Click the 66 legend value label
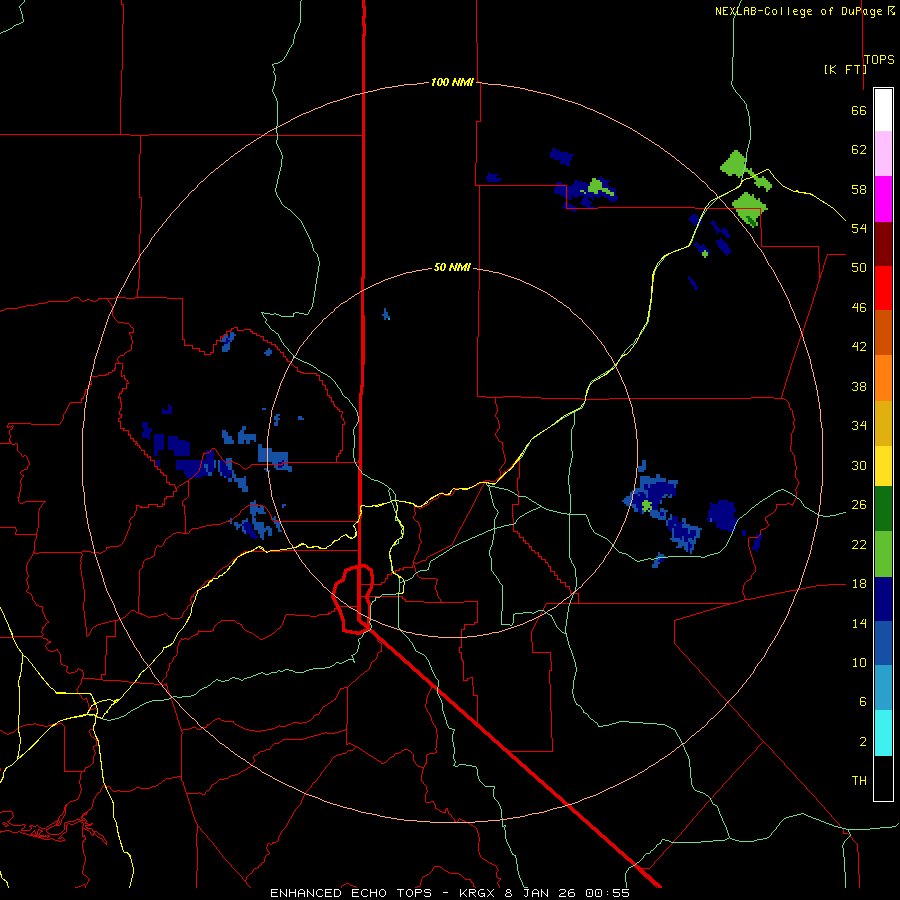 [859, 110]
